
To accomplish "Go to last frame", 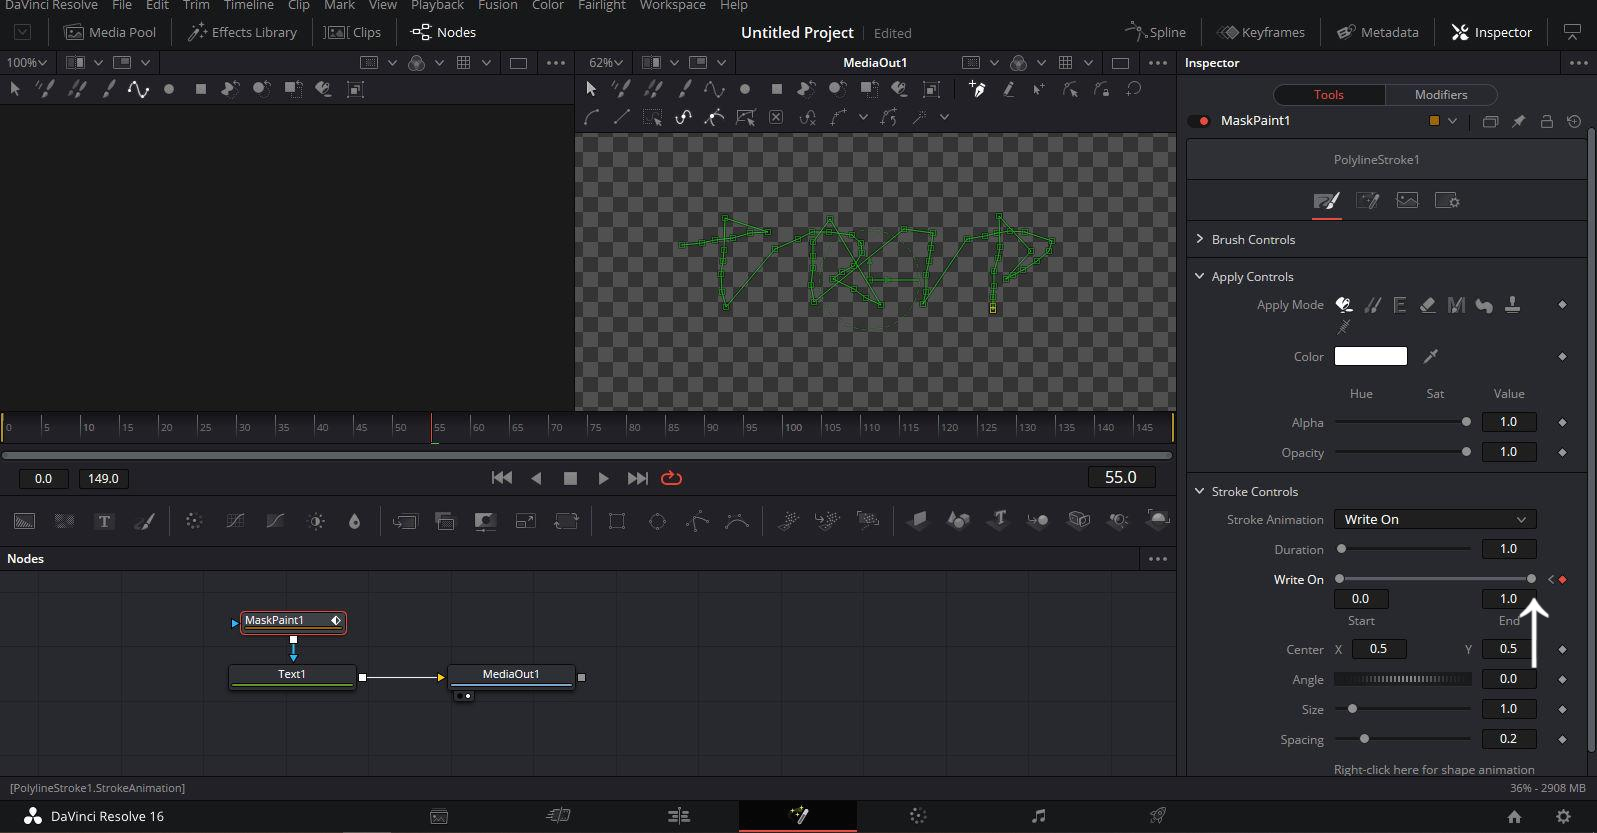I will click(637, 478).
